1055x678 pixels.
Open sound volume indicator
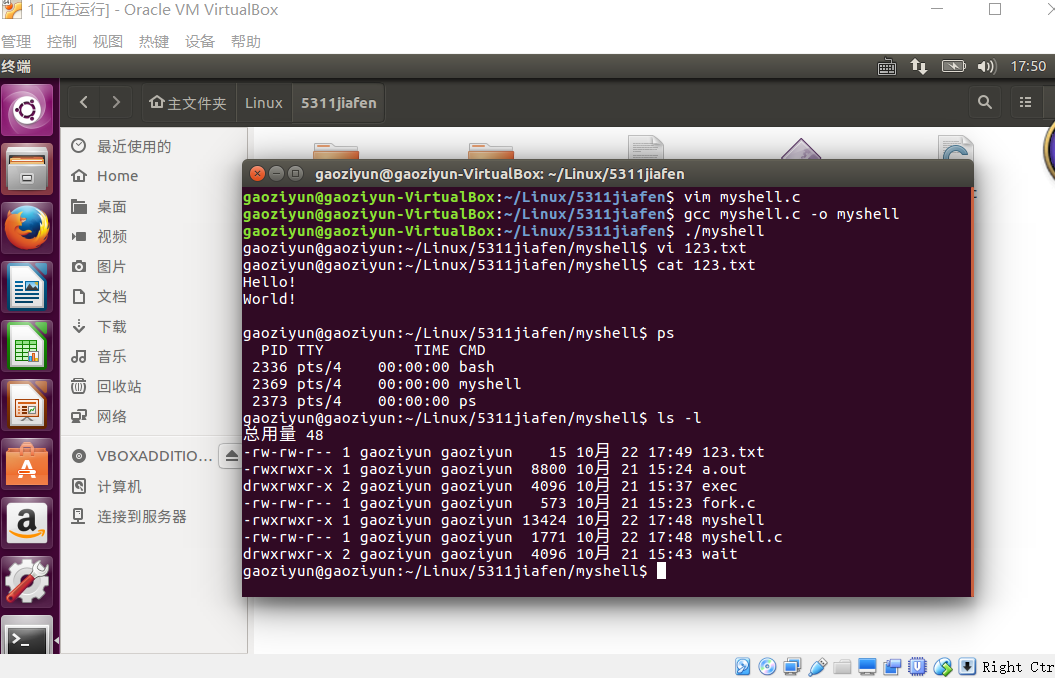986,66
